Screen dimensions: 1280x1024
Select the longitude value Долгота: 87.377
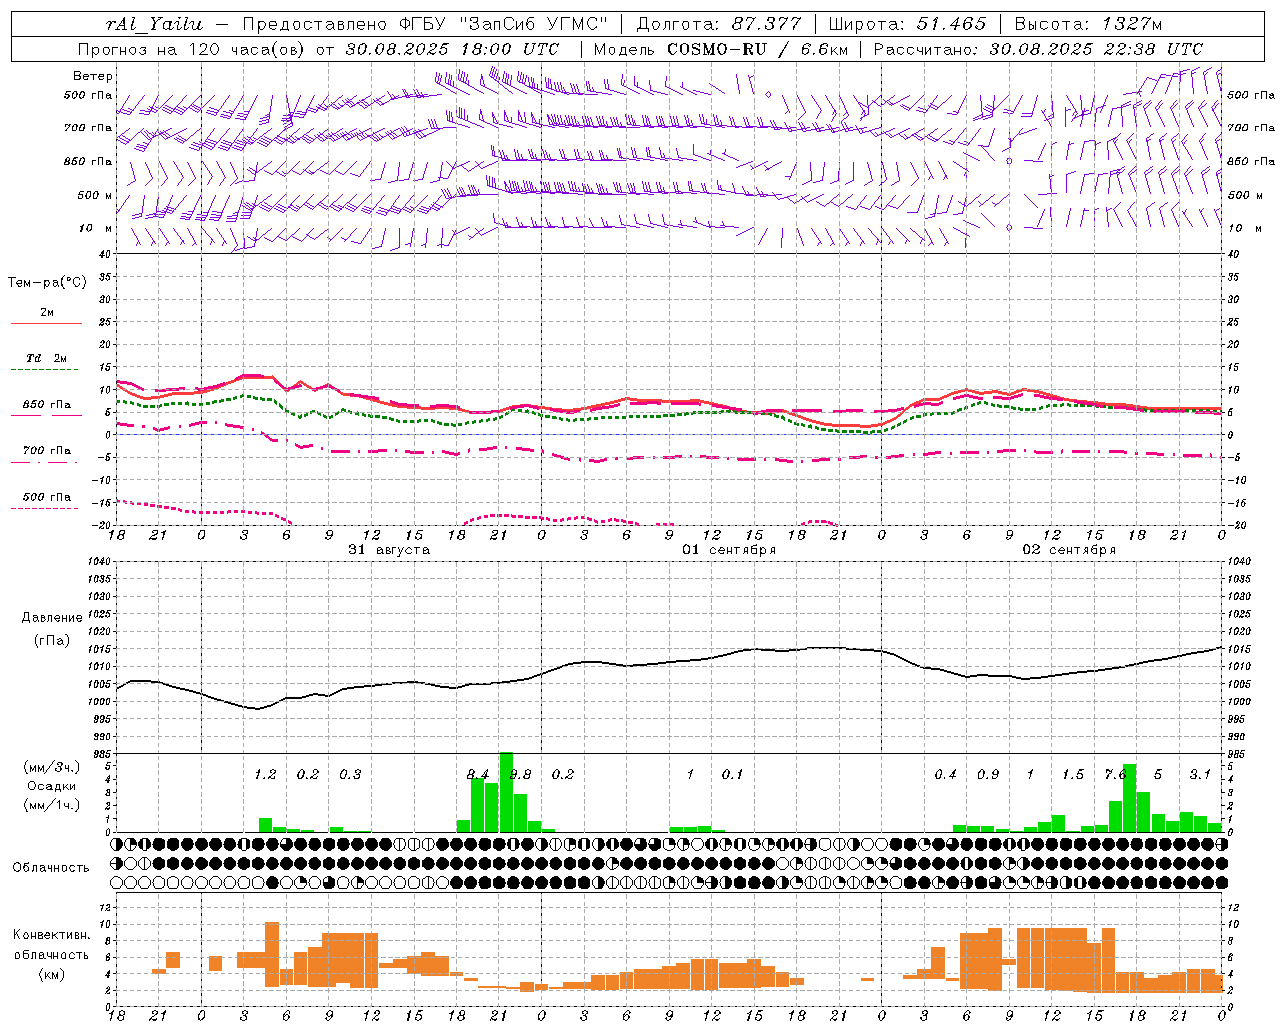(x=718, y=24)
